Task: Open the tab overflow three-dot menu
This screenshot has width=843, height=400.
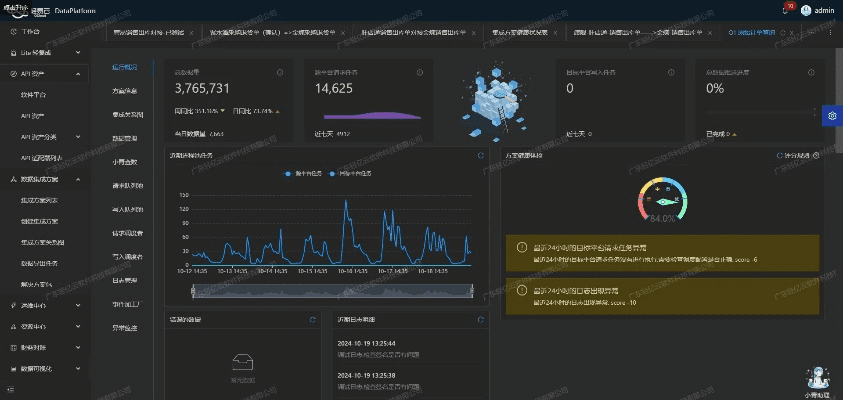Action: pos(831,32)
